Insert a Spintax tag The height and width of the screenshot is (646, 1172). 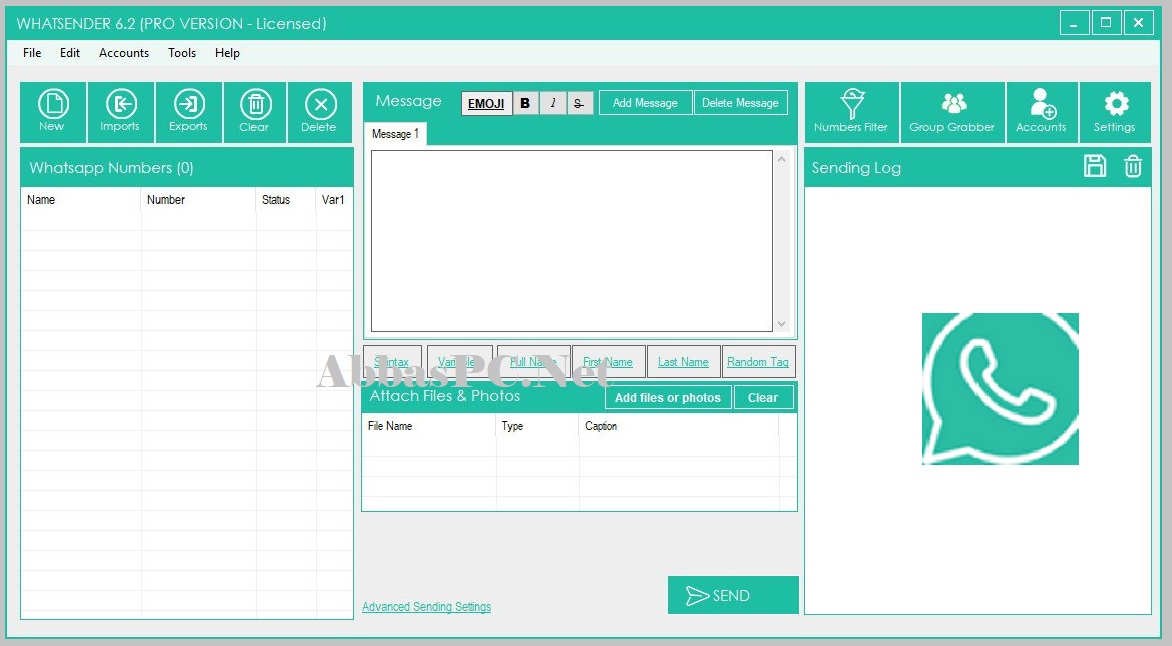(392, 362)
